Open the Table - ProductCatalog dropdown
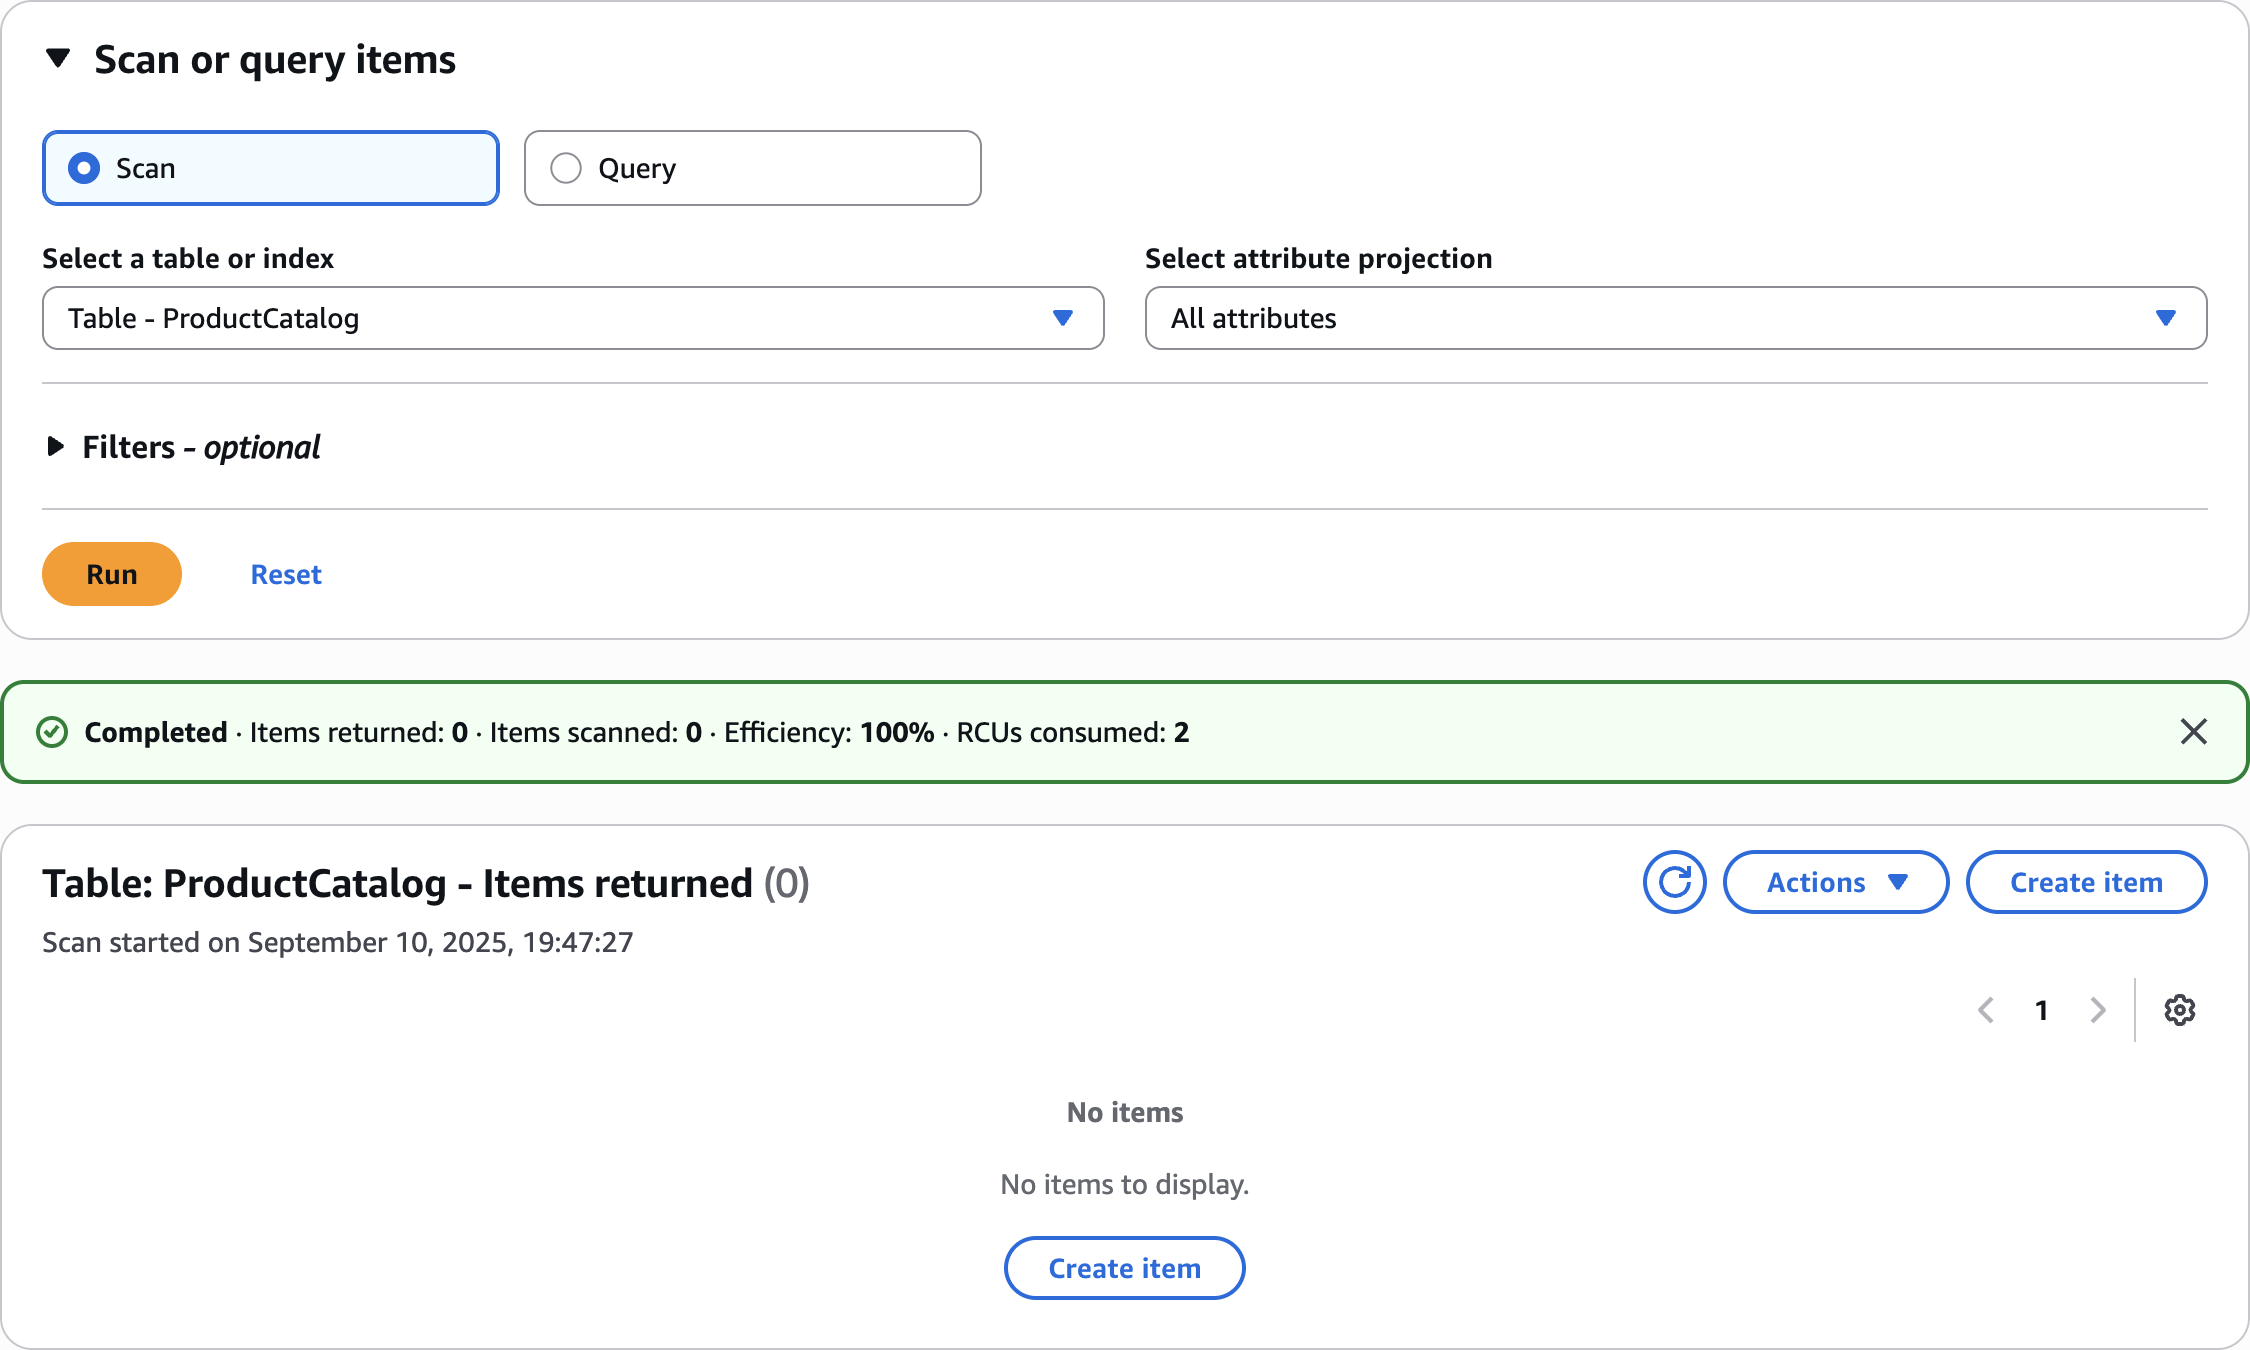This screenshot has width=2250, height=1350. pos(572,318)
